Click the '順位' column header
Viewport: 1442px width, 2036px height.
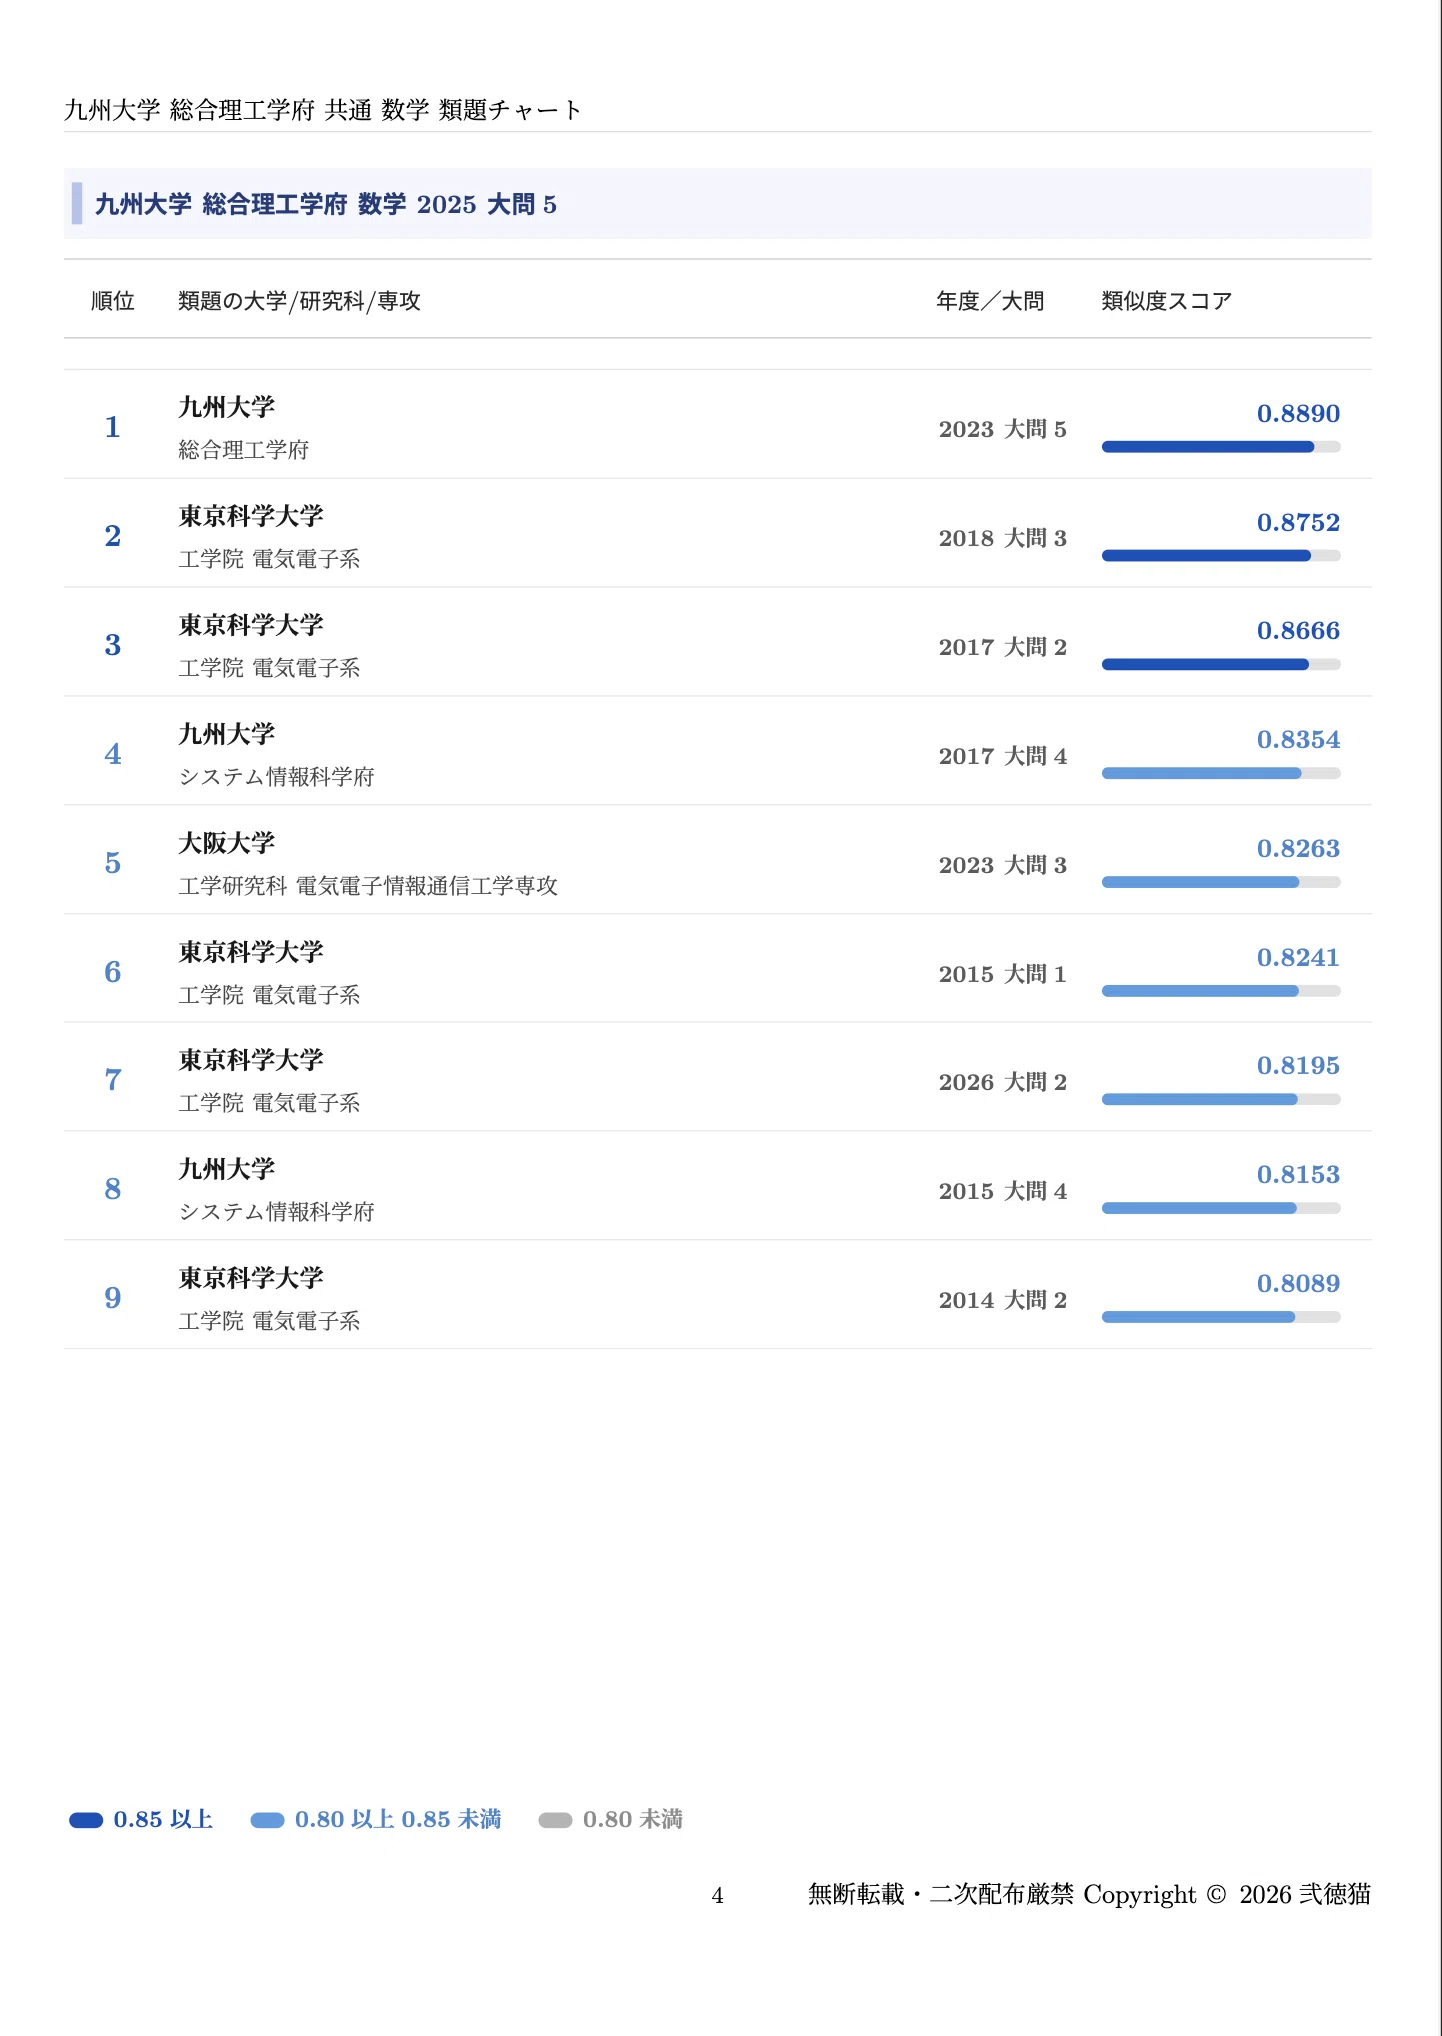click(x=113, y=301)
